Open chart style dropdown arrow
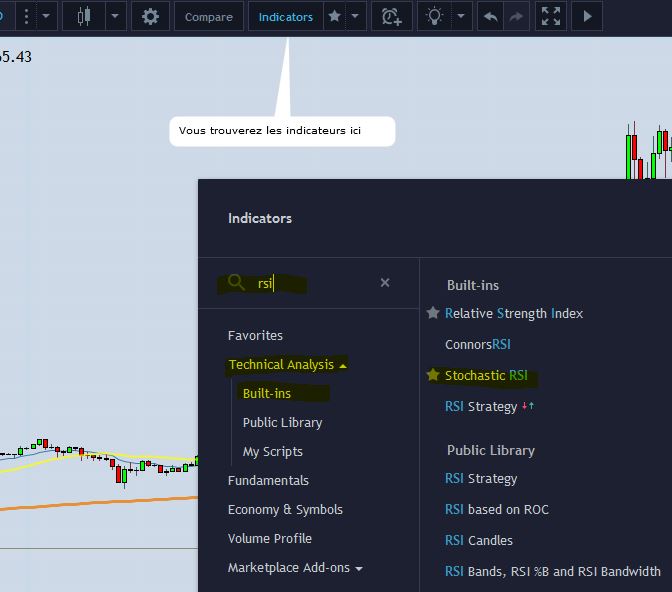The height and width of the screenshot is (592, 672). tap(116, 16)
